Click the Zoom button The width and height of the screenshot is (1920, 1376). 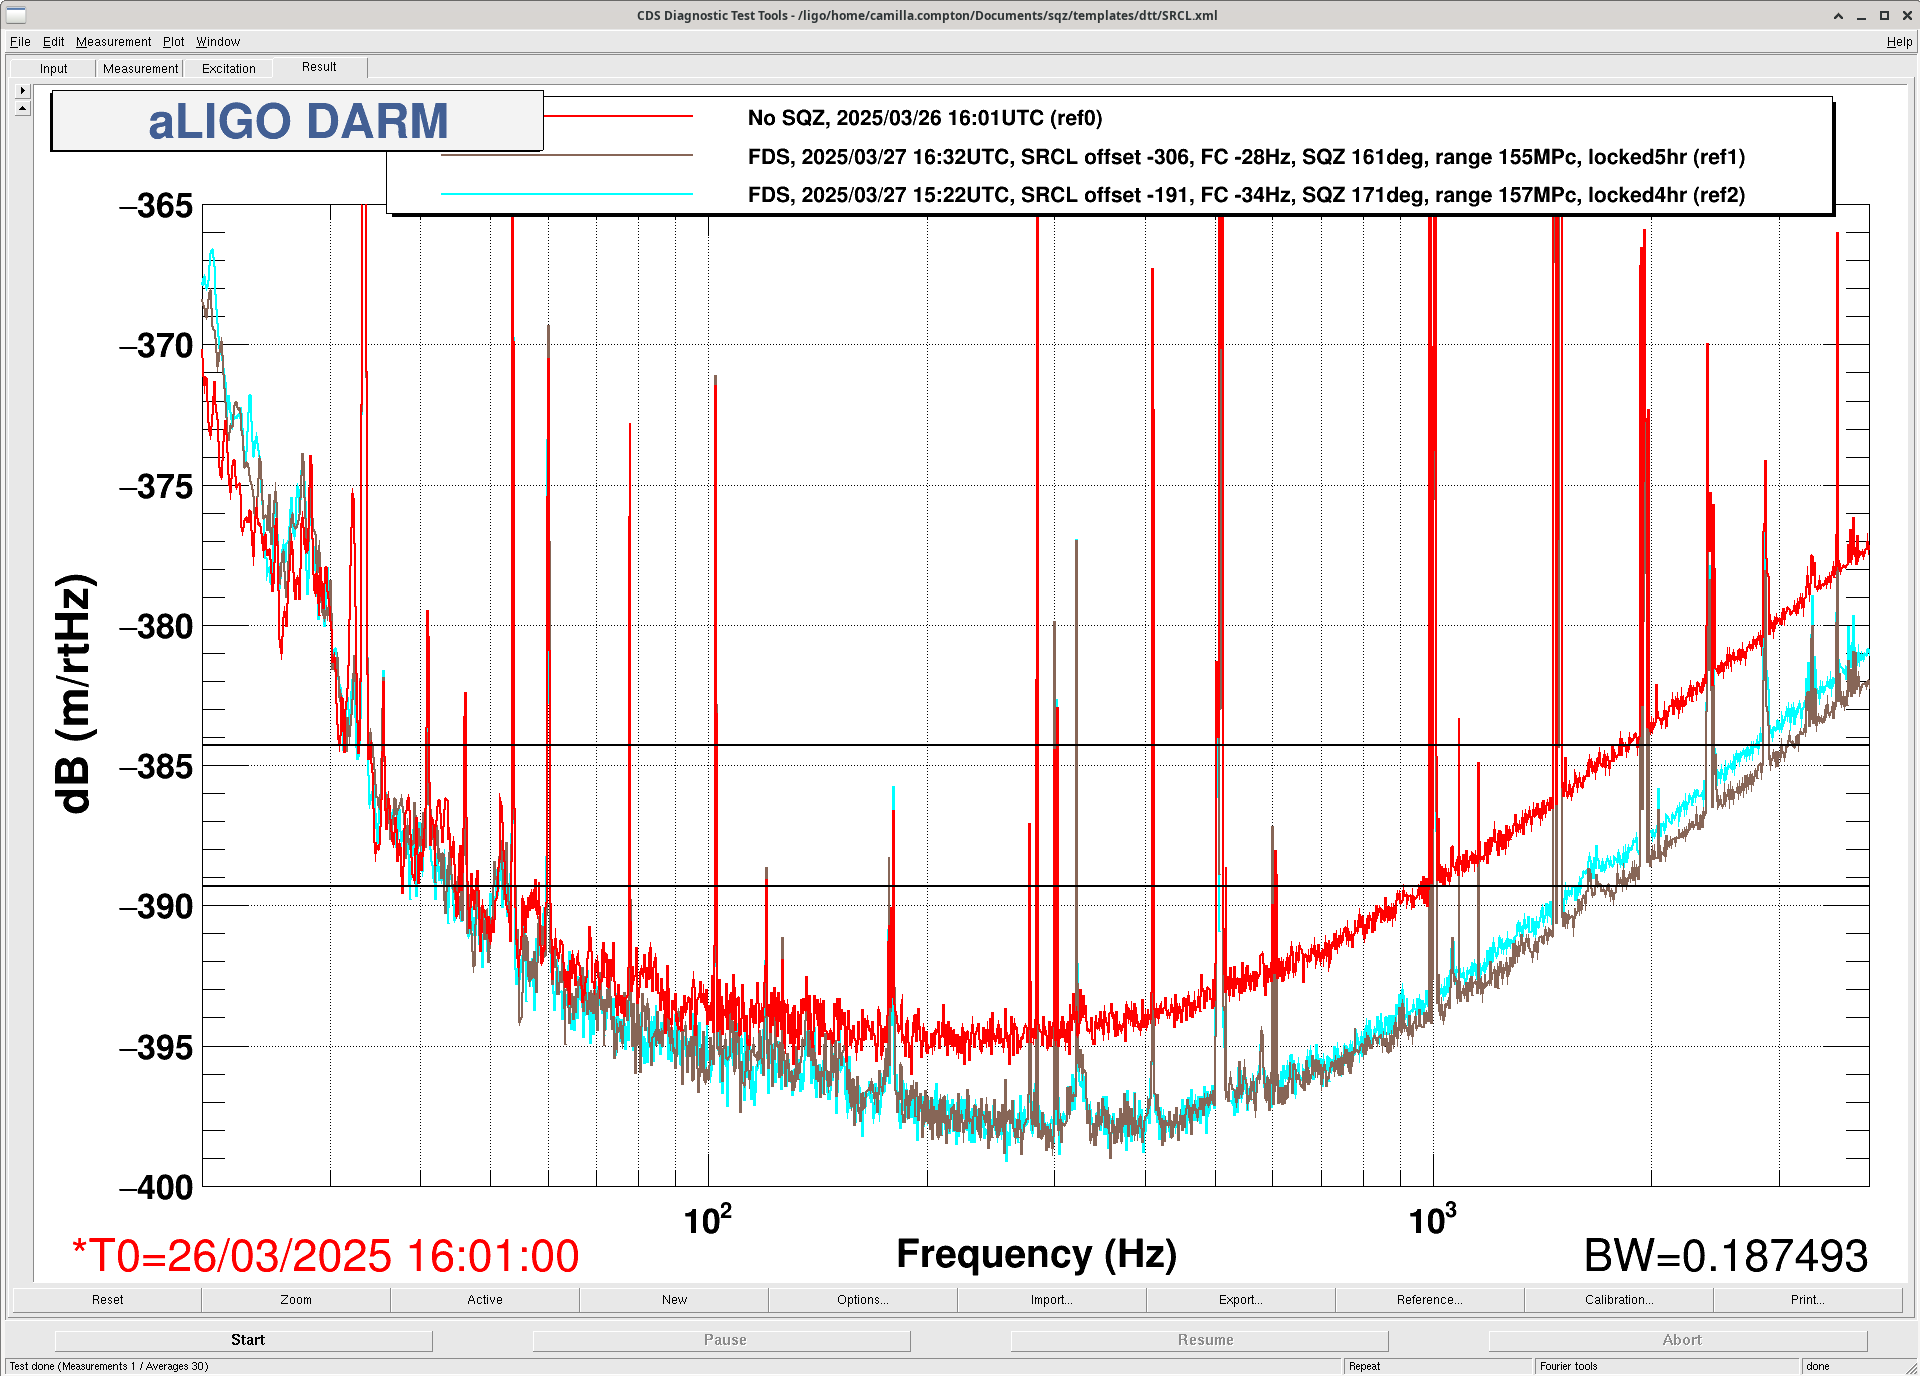296,1300
